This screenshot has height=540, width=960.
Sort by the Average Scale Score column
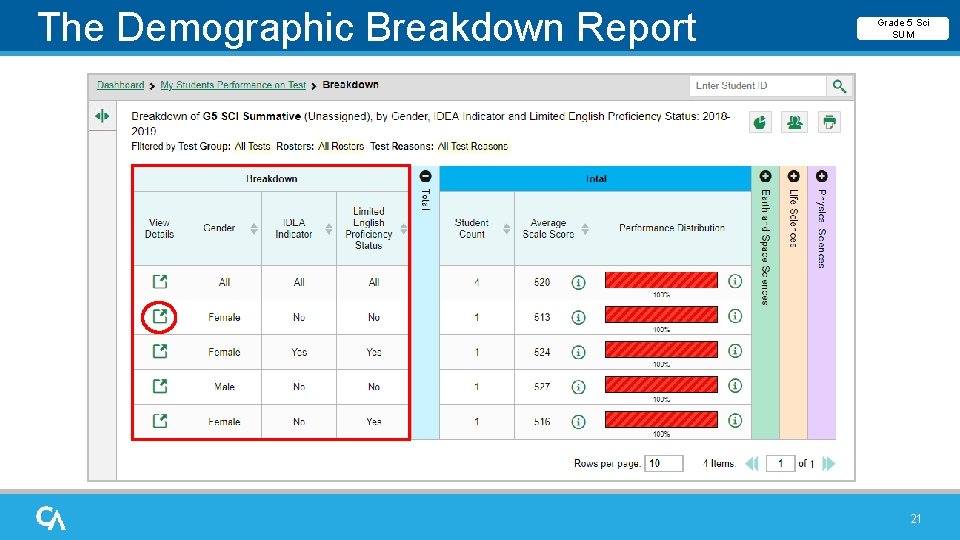pos(585,229)
